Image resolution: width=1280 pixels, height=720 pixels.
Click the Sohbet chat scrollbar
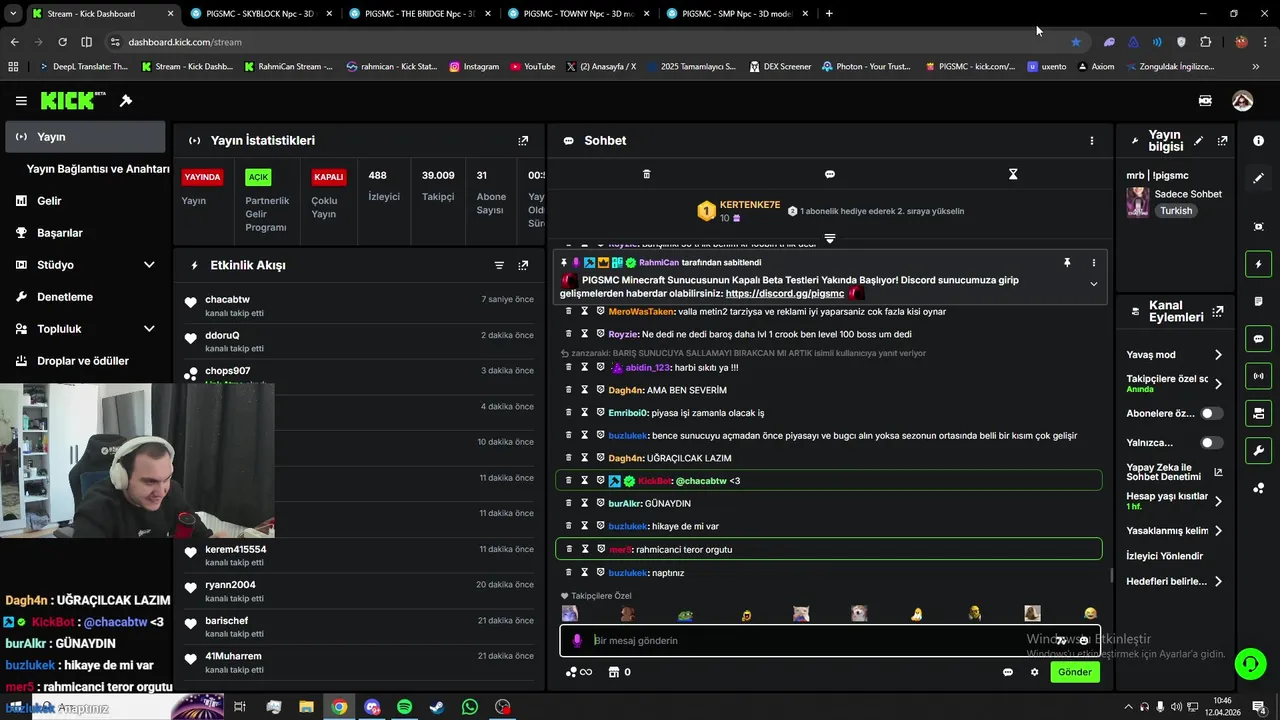pyautogui.click(x=1111, y=575)
